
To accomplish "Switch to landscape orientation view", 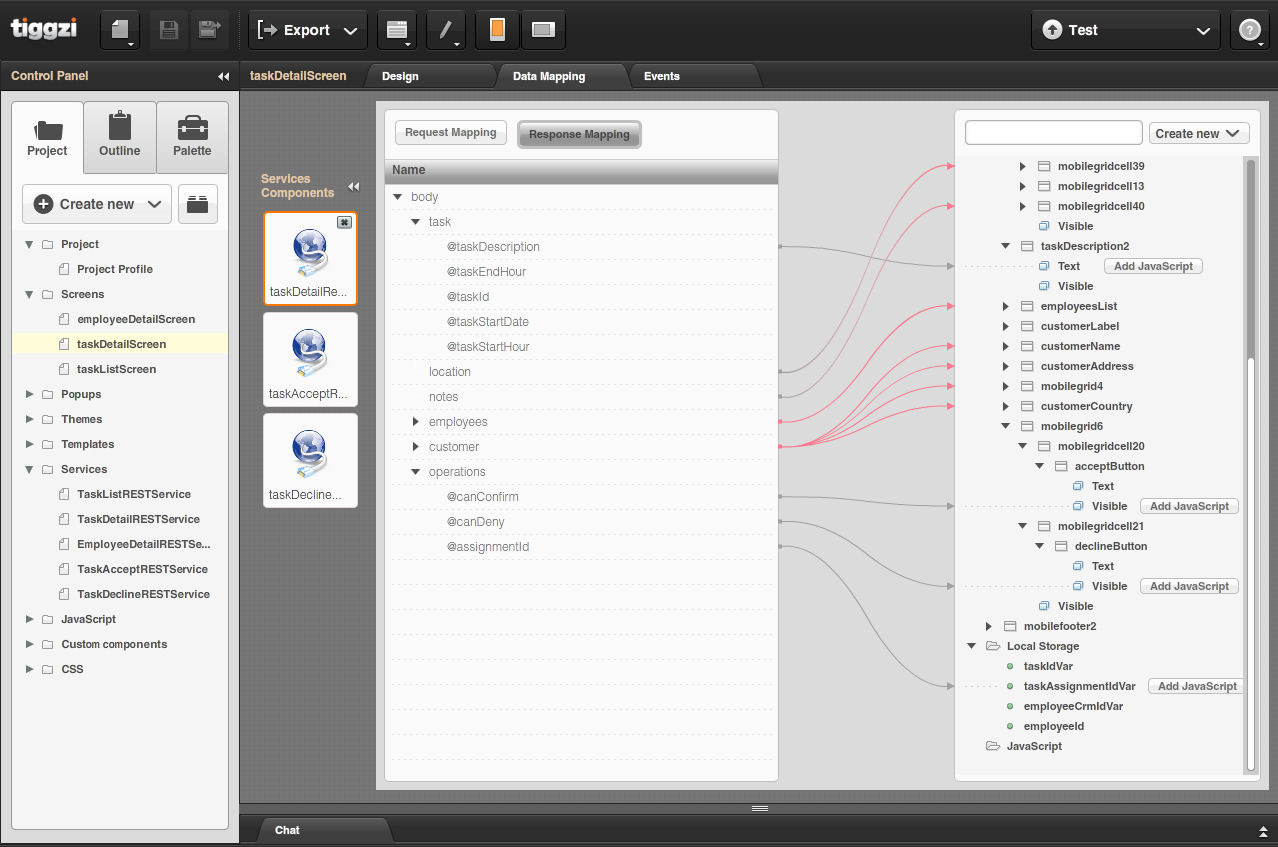I will point(543,30).
